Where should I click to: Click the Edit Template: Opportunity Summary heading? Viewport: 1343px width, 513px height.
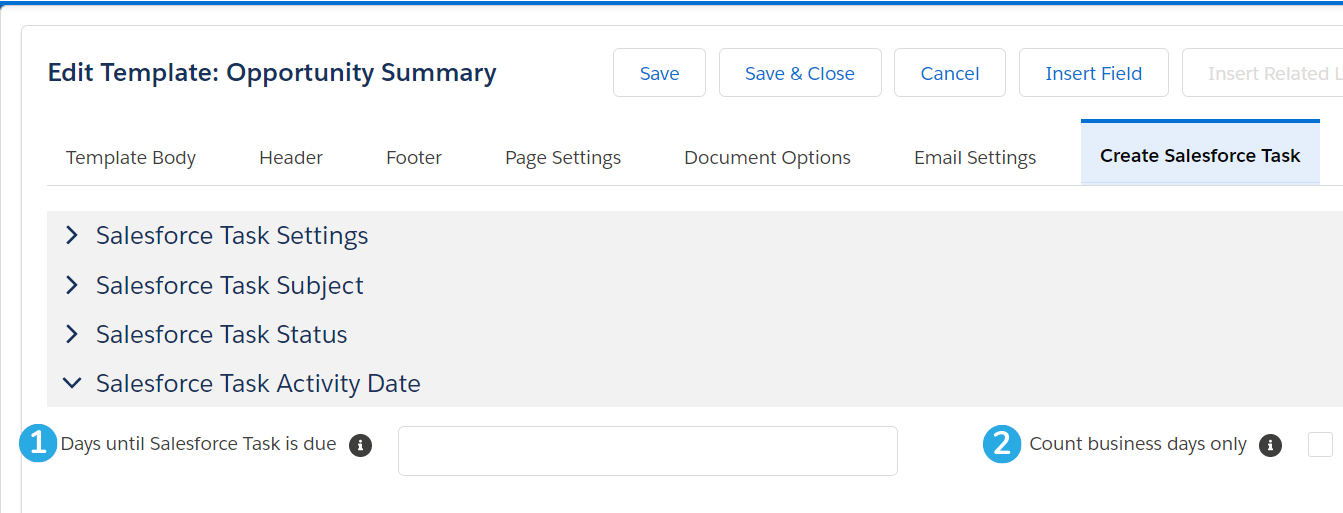pyautogui.click(x=272, y=73)
